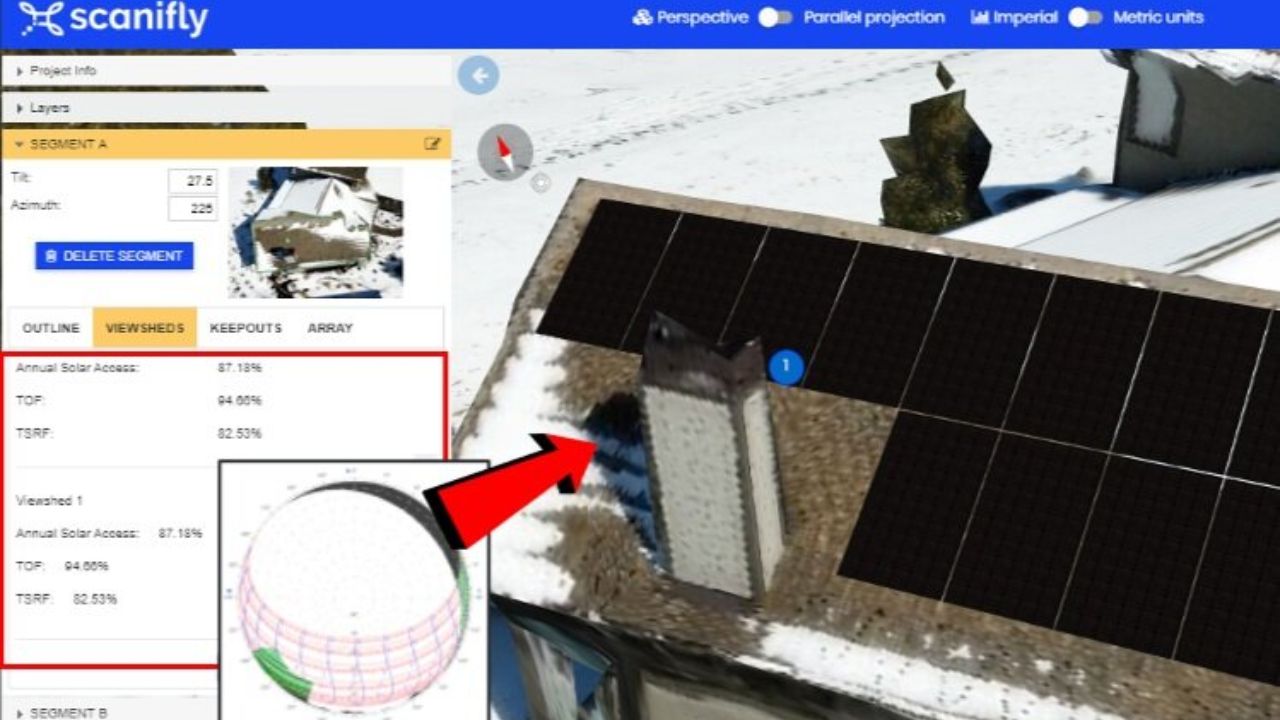The image size is (1280, 720).
Task: Click the Segment A roof thumbnail image
Action: click(315, 232)
